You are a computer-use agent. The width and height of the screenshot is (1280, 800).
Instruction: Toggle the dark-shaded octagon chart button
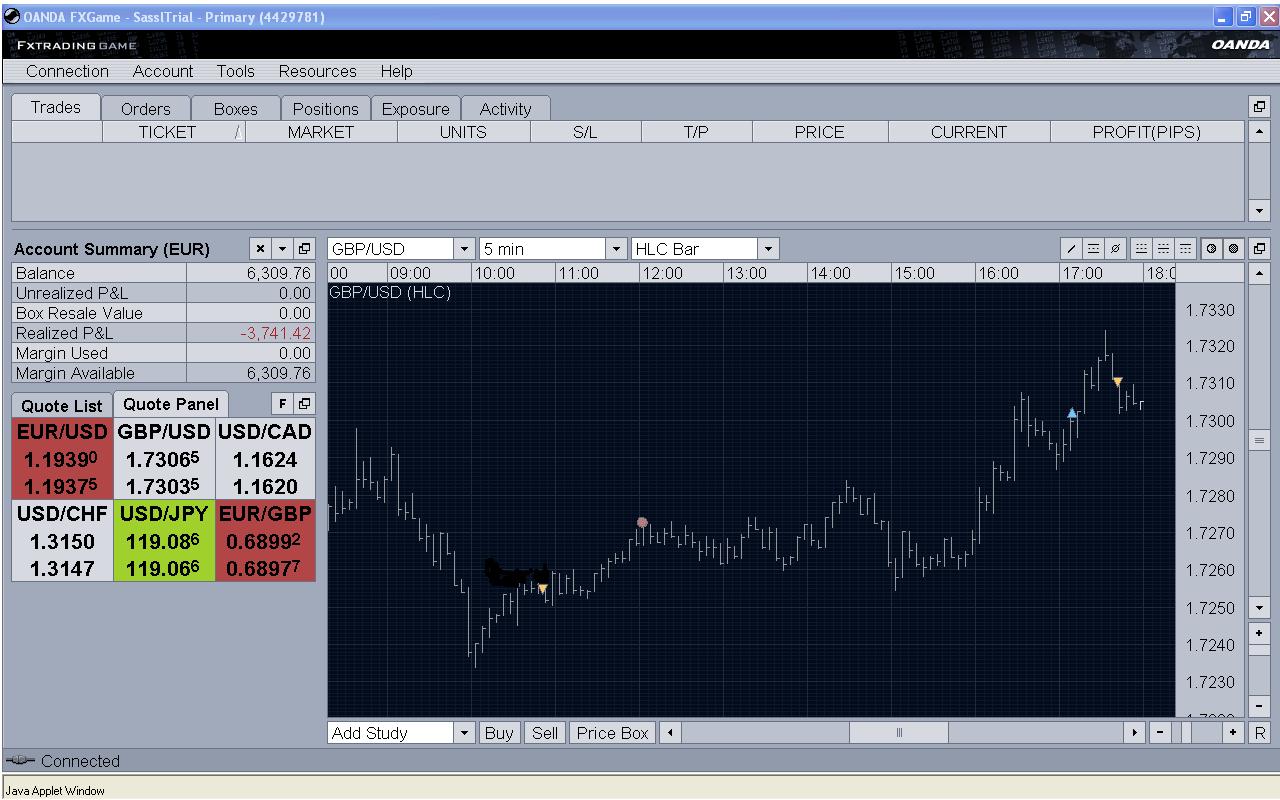(1234, 249)
